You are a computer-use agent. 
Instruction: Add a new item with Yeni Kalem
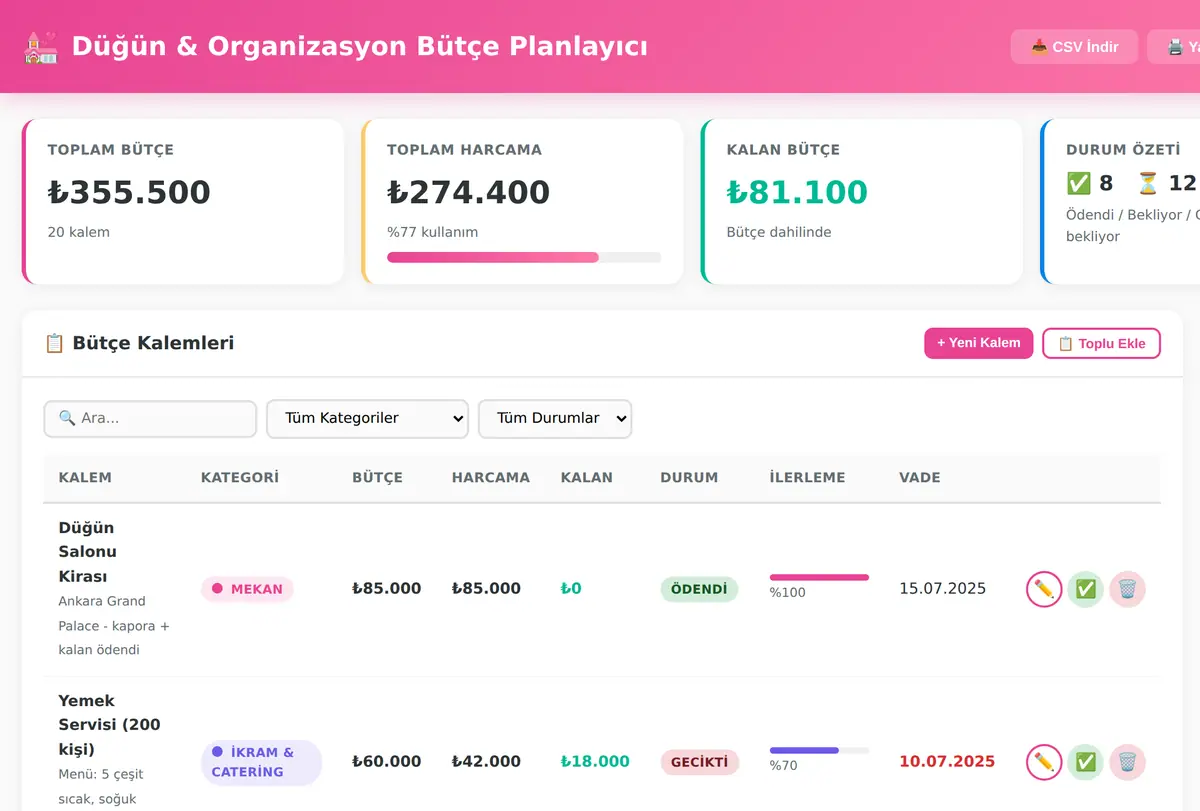click(x=978, y=343)
